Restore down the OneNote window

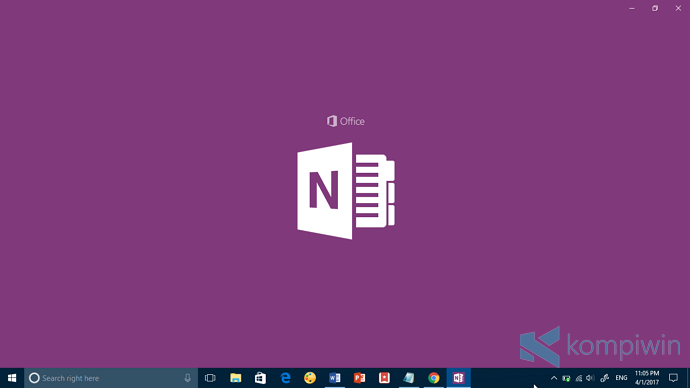[655, 8]
